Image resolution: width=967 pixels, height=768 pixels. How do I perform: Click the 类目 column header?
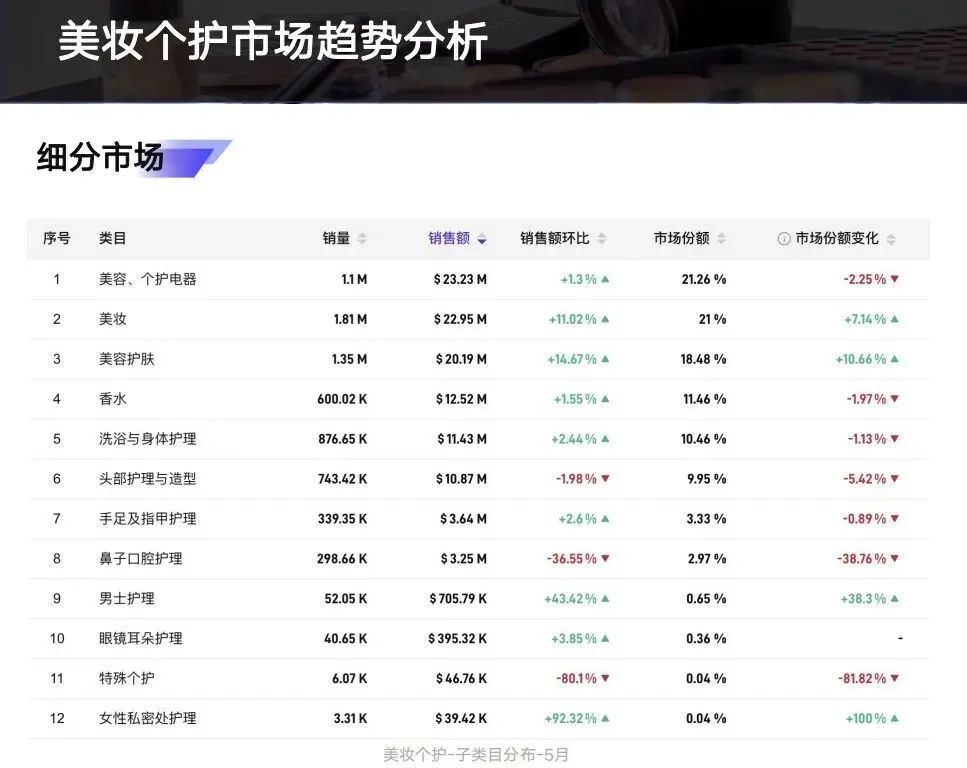pos(112,238)
